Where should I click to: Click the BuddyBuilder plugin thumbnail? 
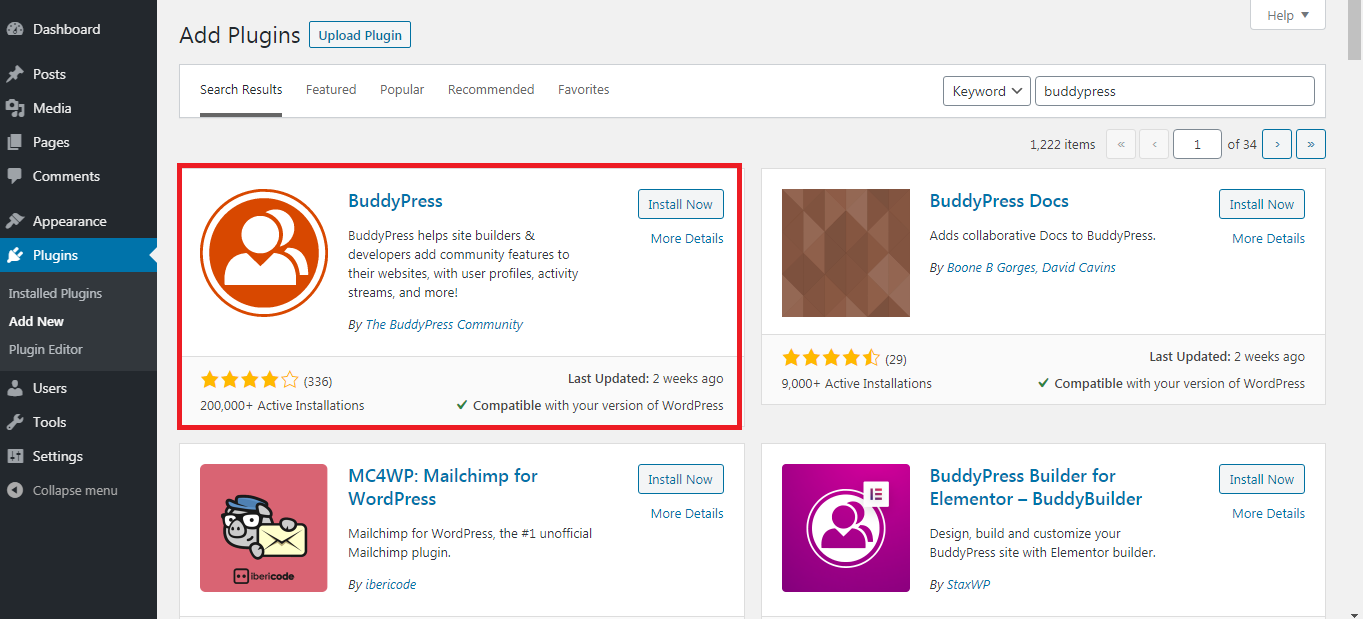[x=846, y=528]
